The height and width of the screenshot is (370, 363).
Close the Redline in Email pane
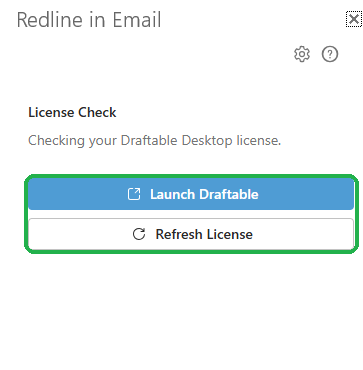click(x=354, y=19)
